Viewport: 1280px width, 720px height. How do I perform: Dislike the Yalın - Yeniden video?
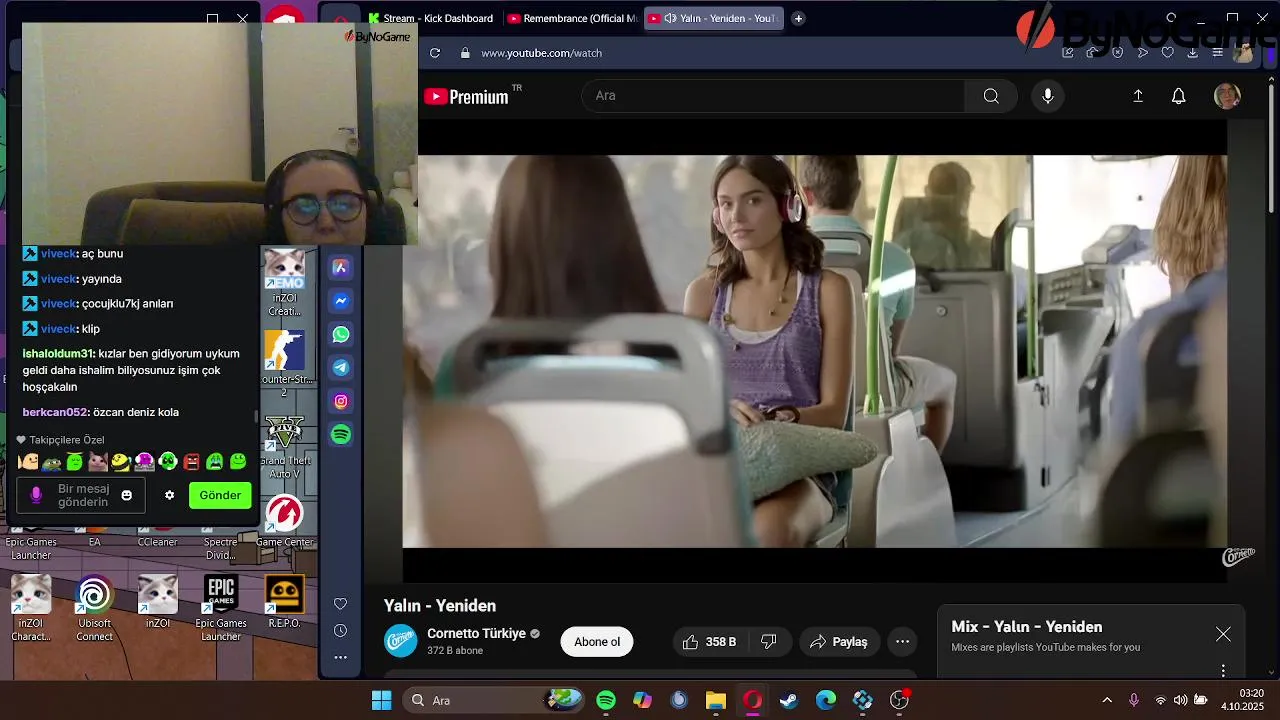click(x=769, y=642)
